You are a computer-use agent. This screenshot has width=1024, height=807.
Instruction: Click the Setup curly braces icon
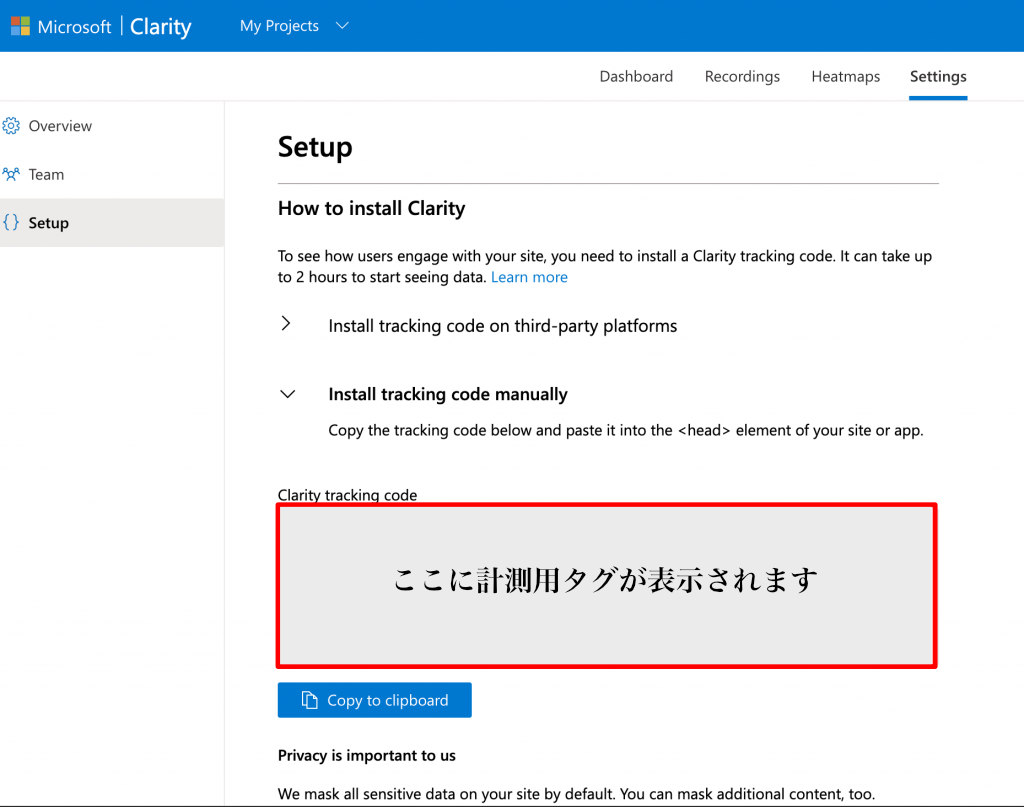tap(11, 223)
